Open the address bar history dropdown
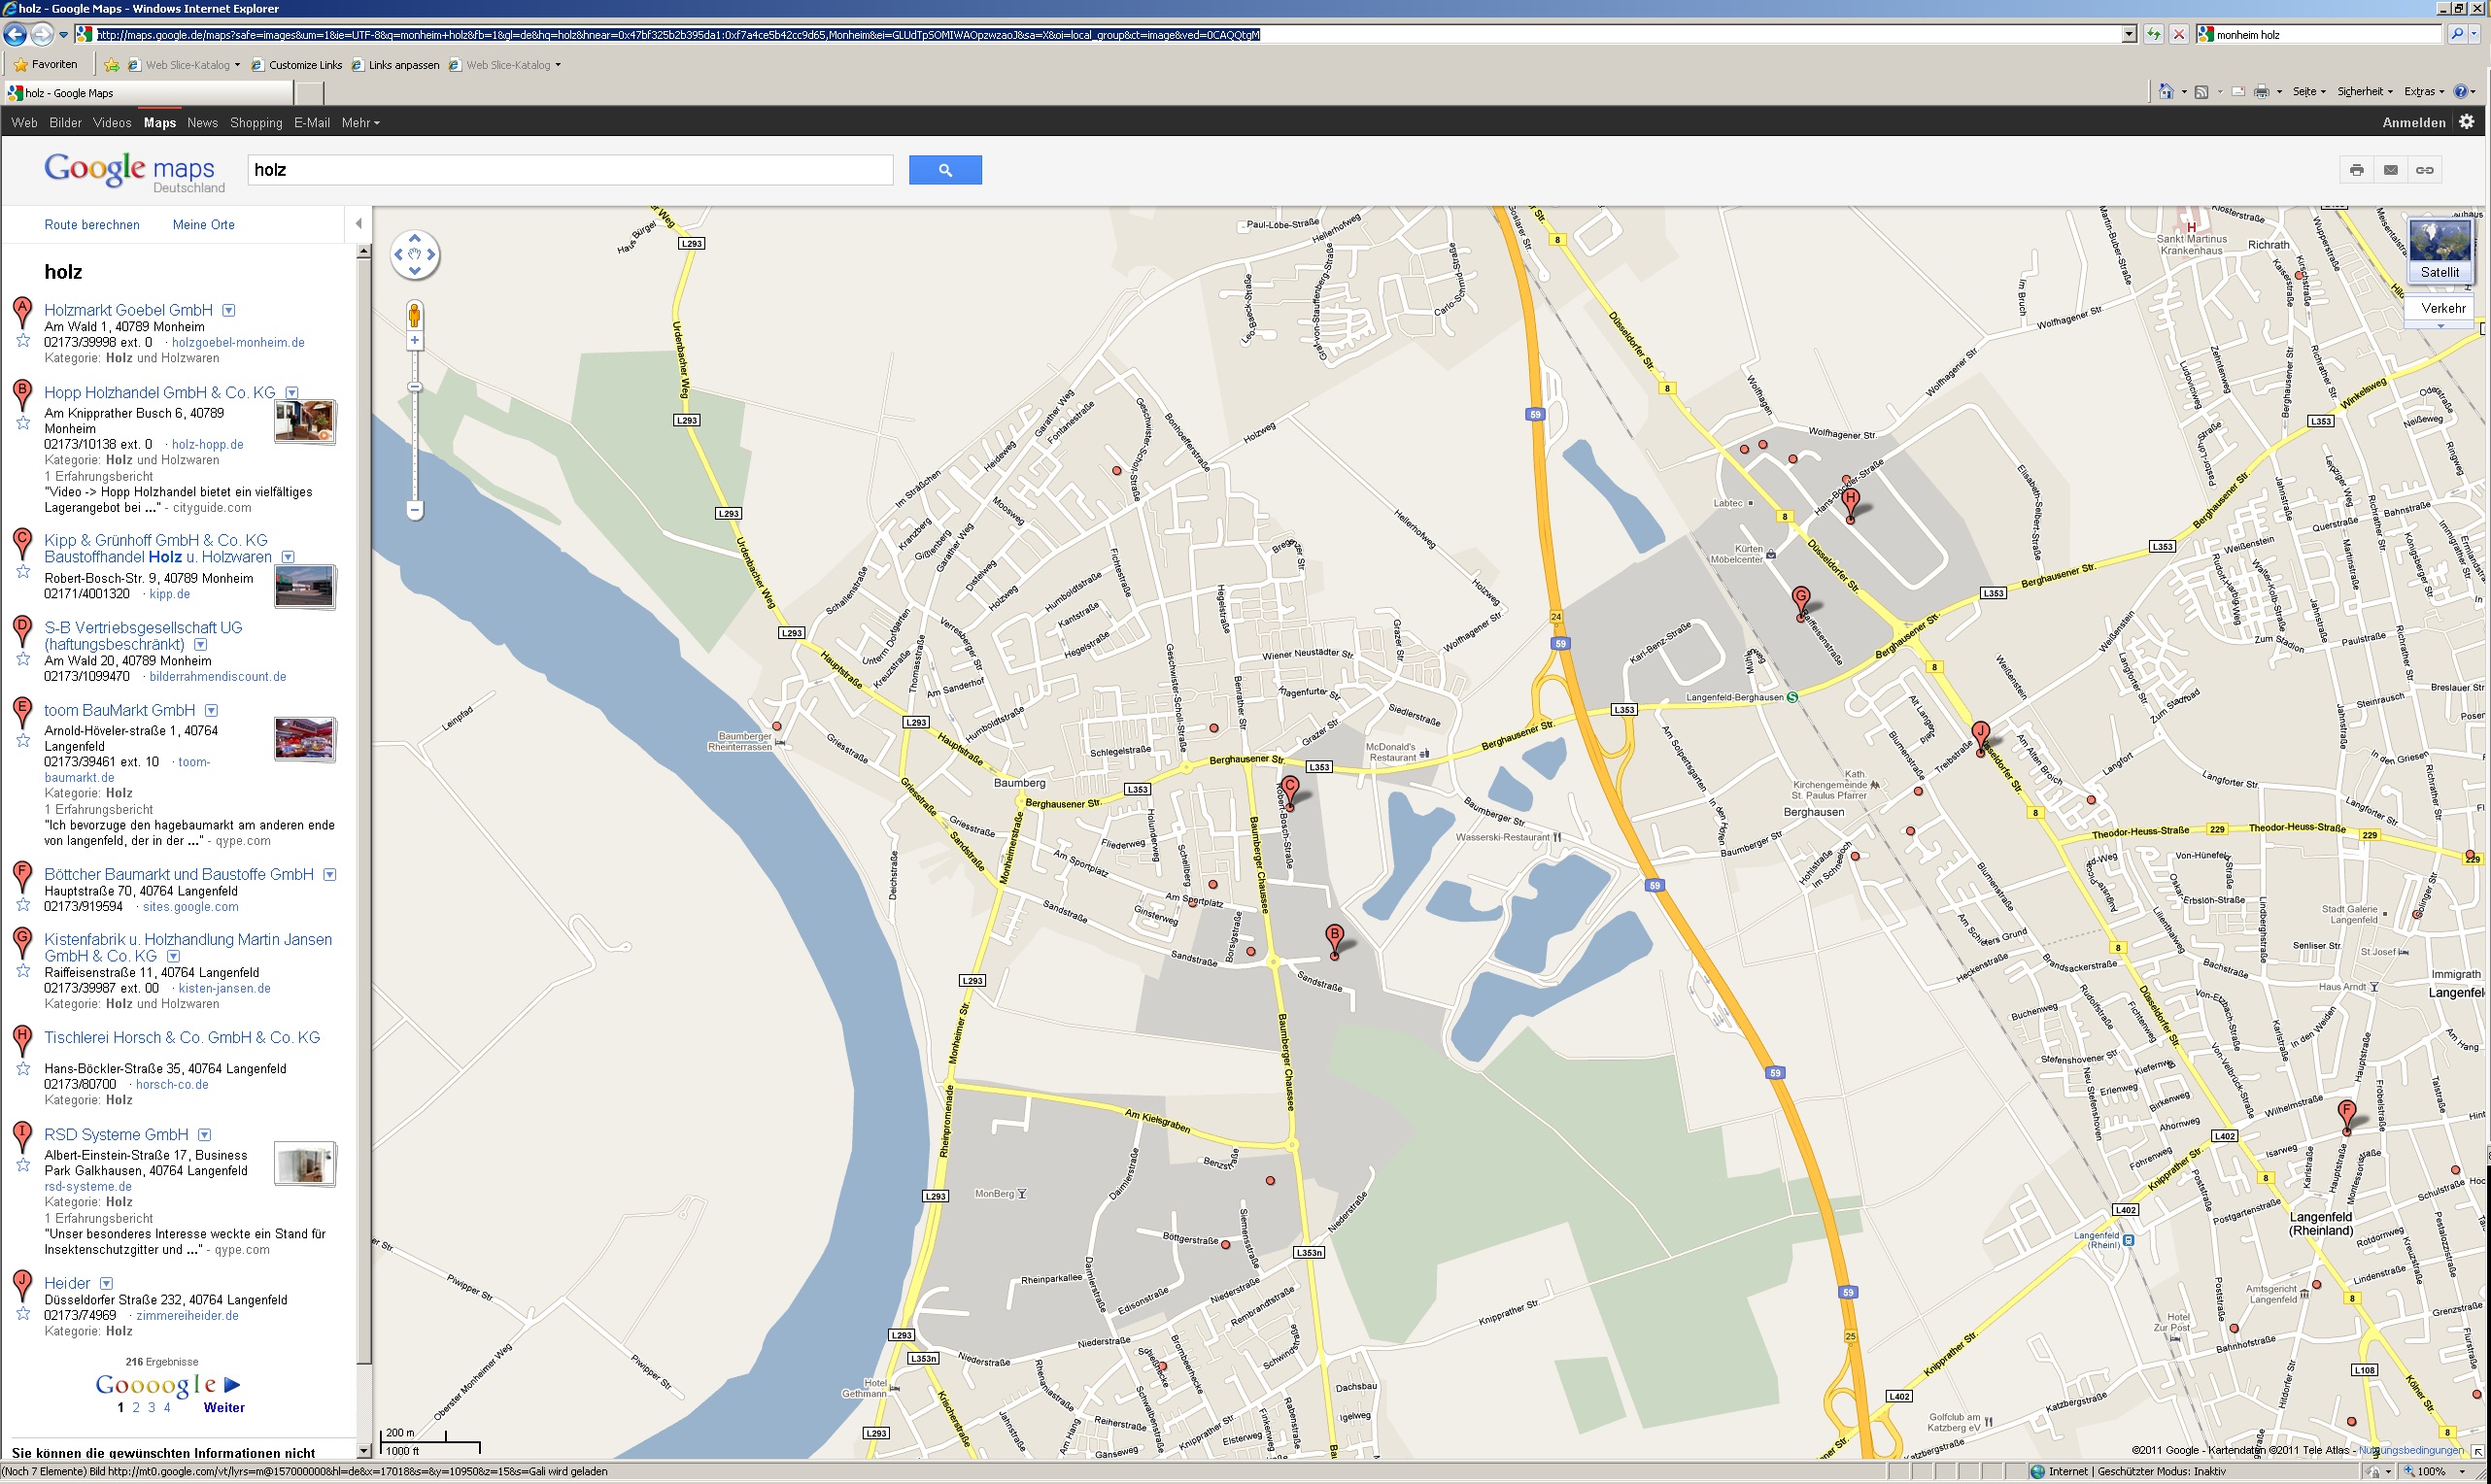2491x1484 pixels. click(2129, 34)
